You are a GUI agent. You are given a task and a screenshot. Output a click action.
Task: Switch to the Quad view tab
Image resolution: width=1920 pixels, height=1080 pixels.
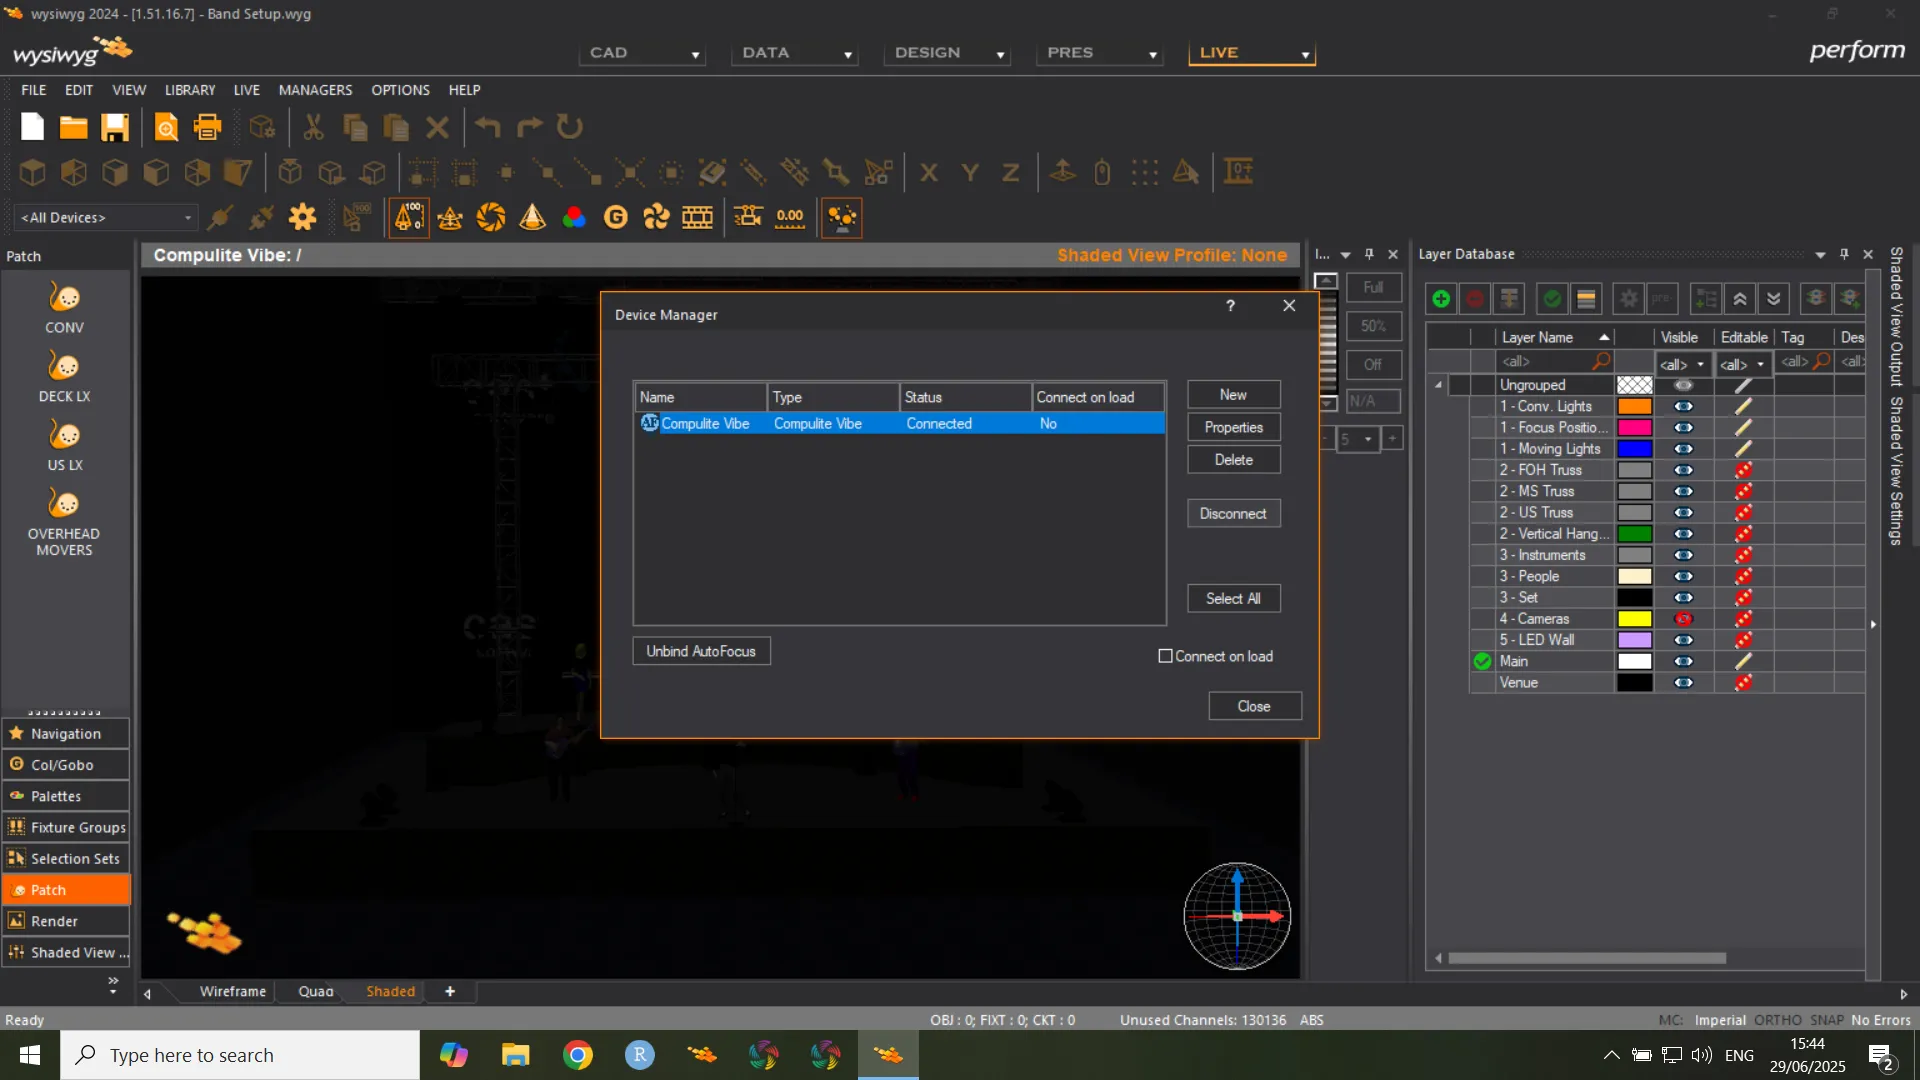pyautogui.click(x=316, y=991)
